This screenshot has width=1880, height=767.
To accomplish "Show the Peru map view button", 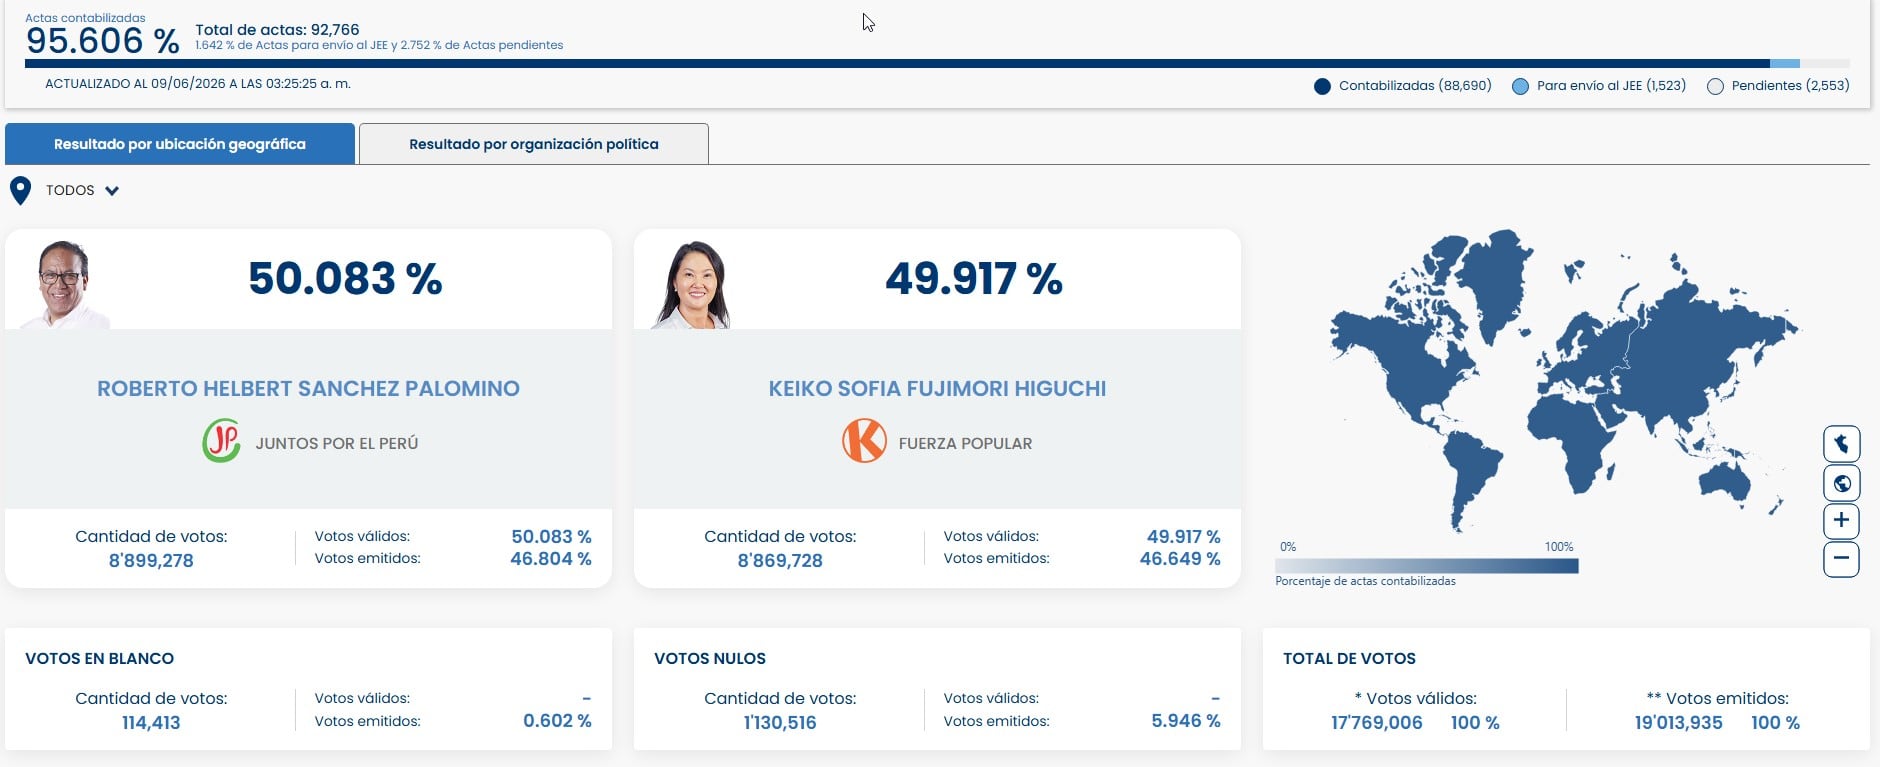I will [x=1841, y=444].
